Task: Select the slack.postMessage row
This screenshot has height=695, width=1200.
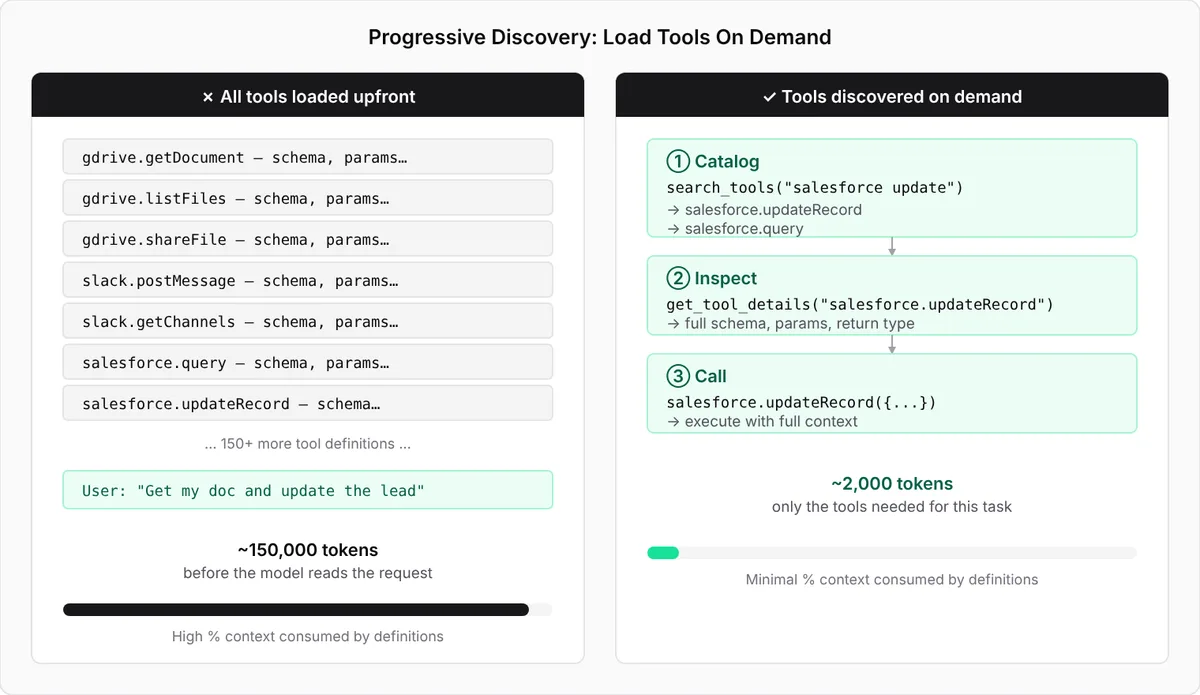Action: 308,281
